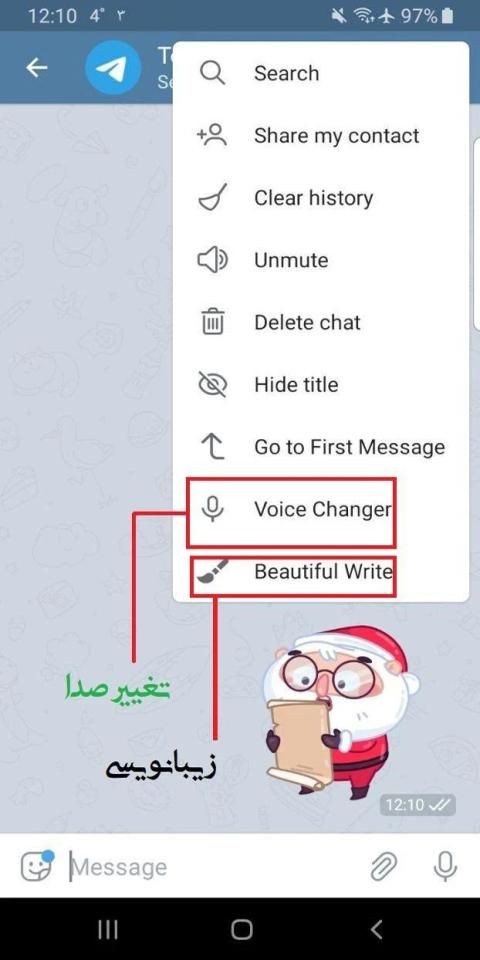480x960 pixels.
Task: Open the Santa Claus sticker
Action: (x=342, y=712)
